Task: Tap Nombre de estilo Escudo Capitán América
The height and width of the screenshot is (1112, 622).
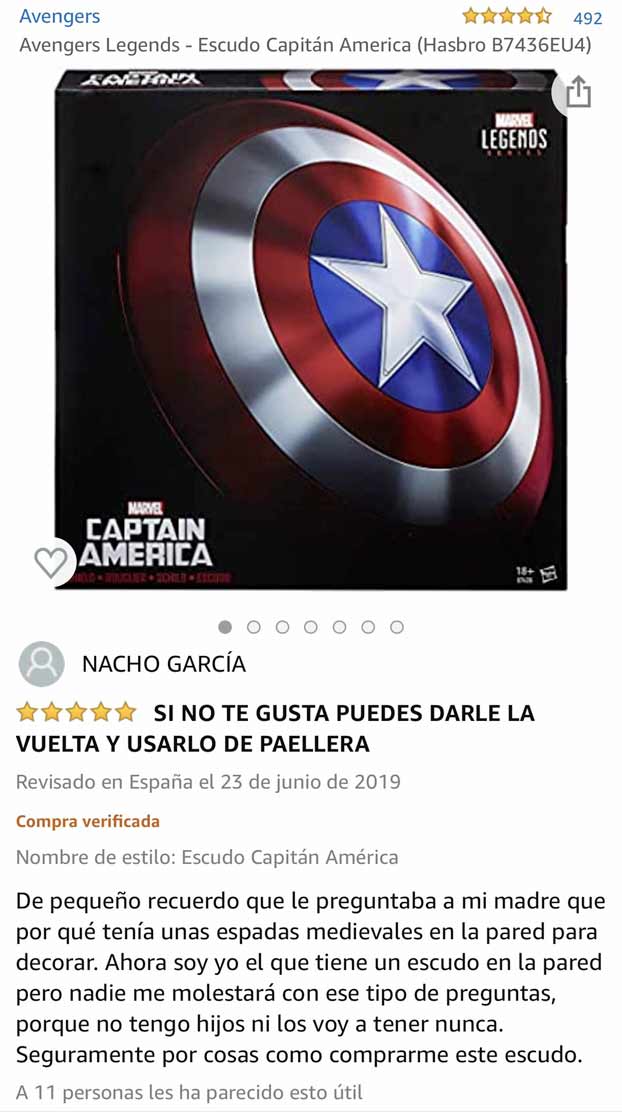Action: point(207,857)
